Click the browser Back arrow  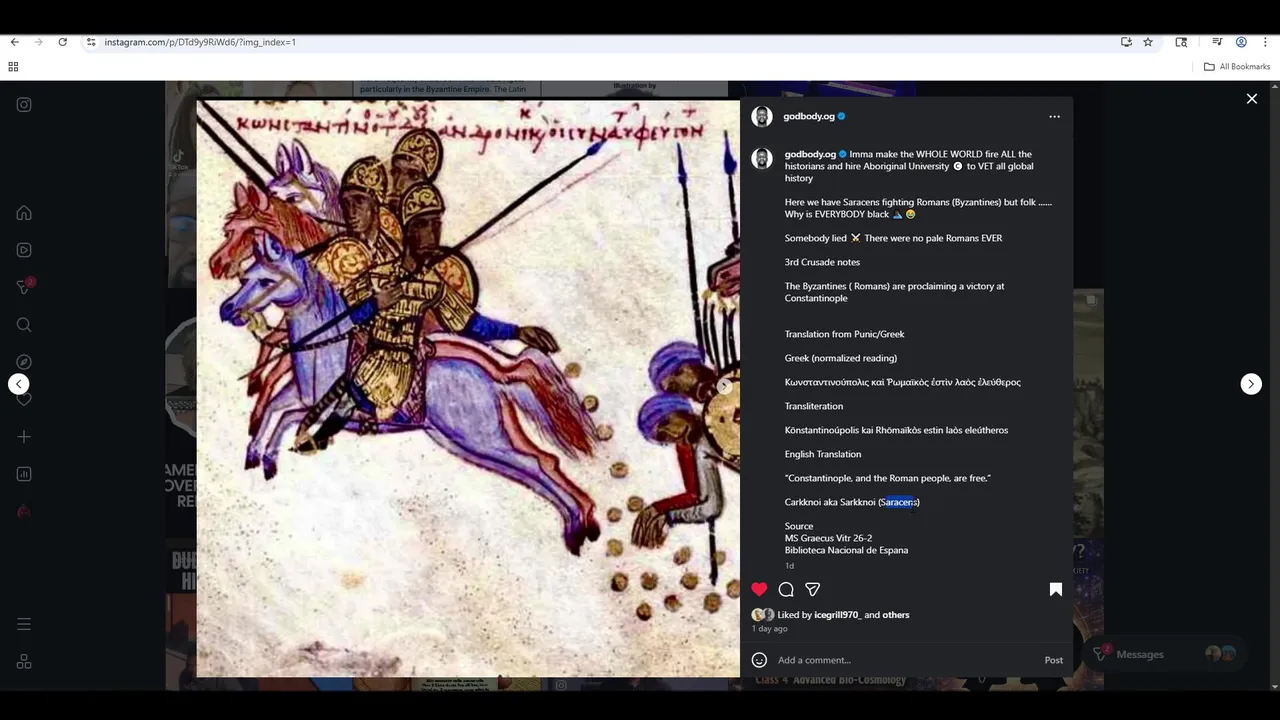pyautogui.click(x=14, y=42)
